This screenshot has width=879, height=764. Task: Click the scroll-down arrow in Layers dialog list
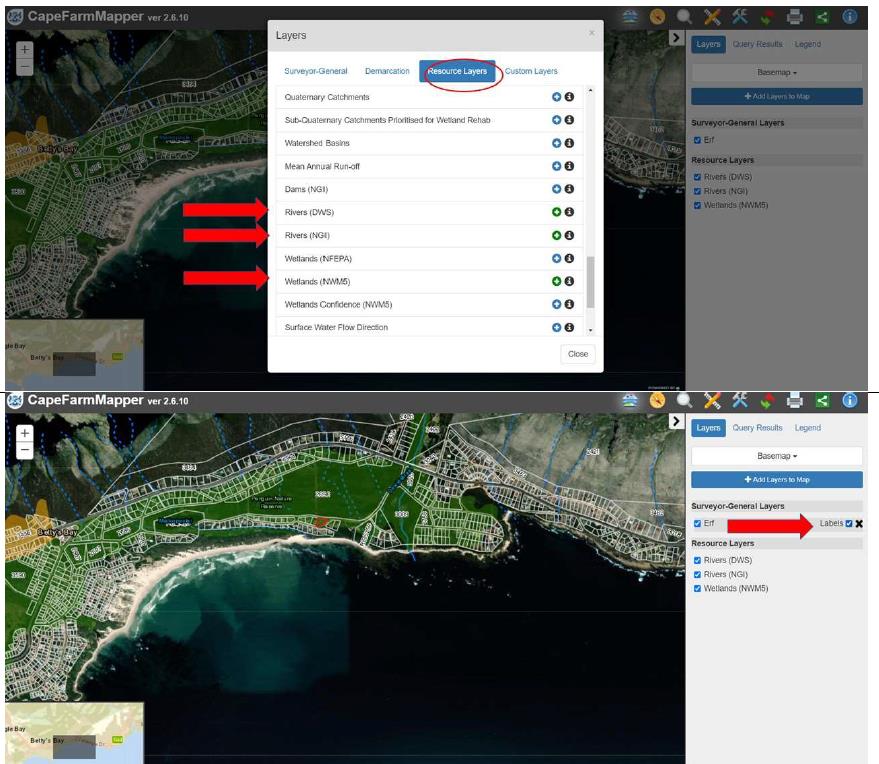click(590, 329)
